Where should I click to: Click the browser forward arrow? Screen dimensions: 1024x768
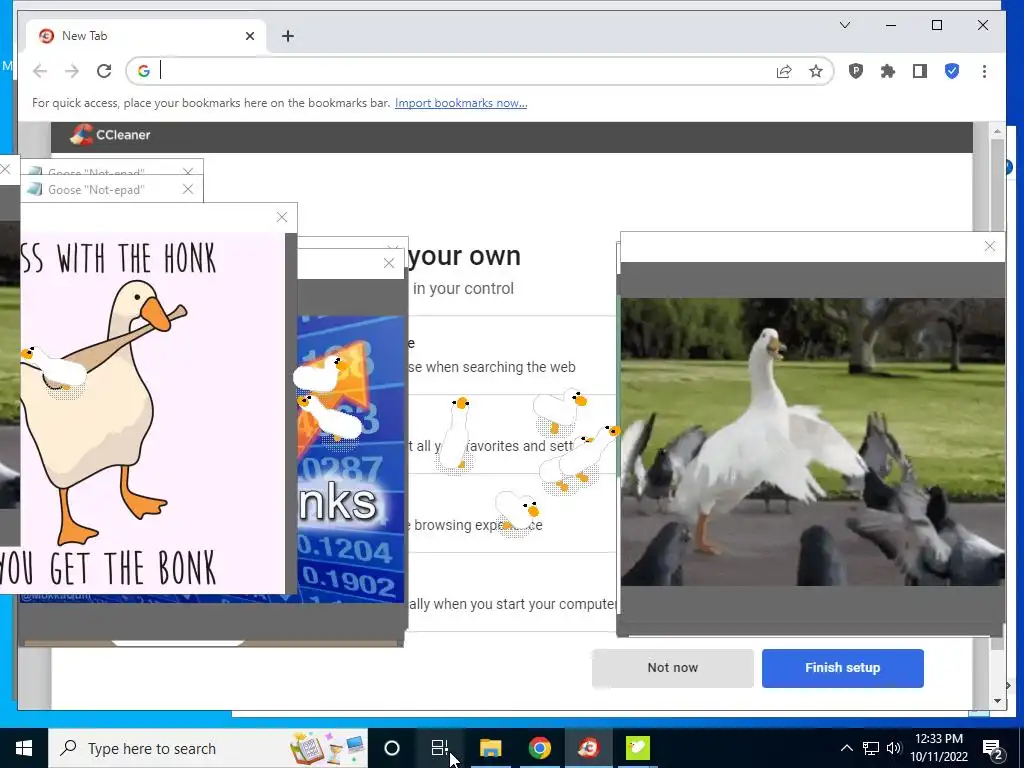(72, 71)
